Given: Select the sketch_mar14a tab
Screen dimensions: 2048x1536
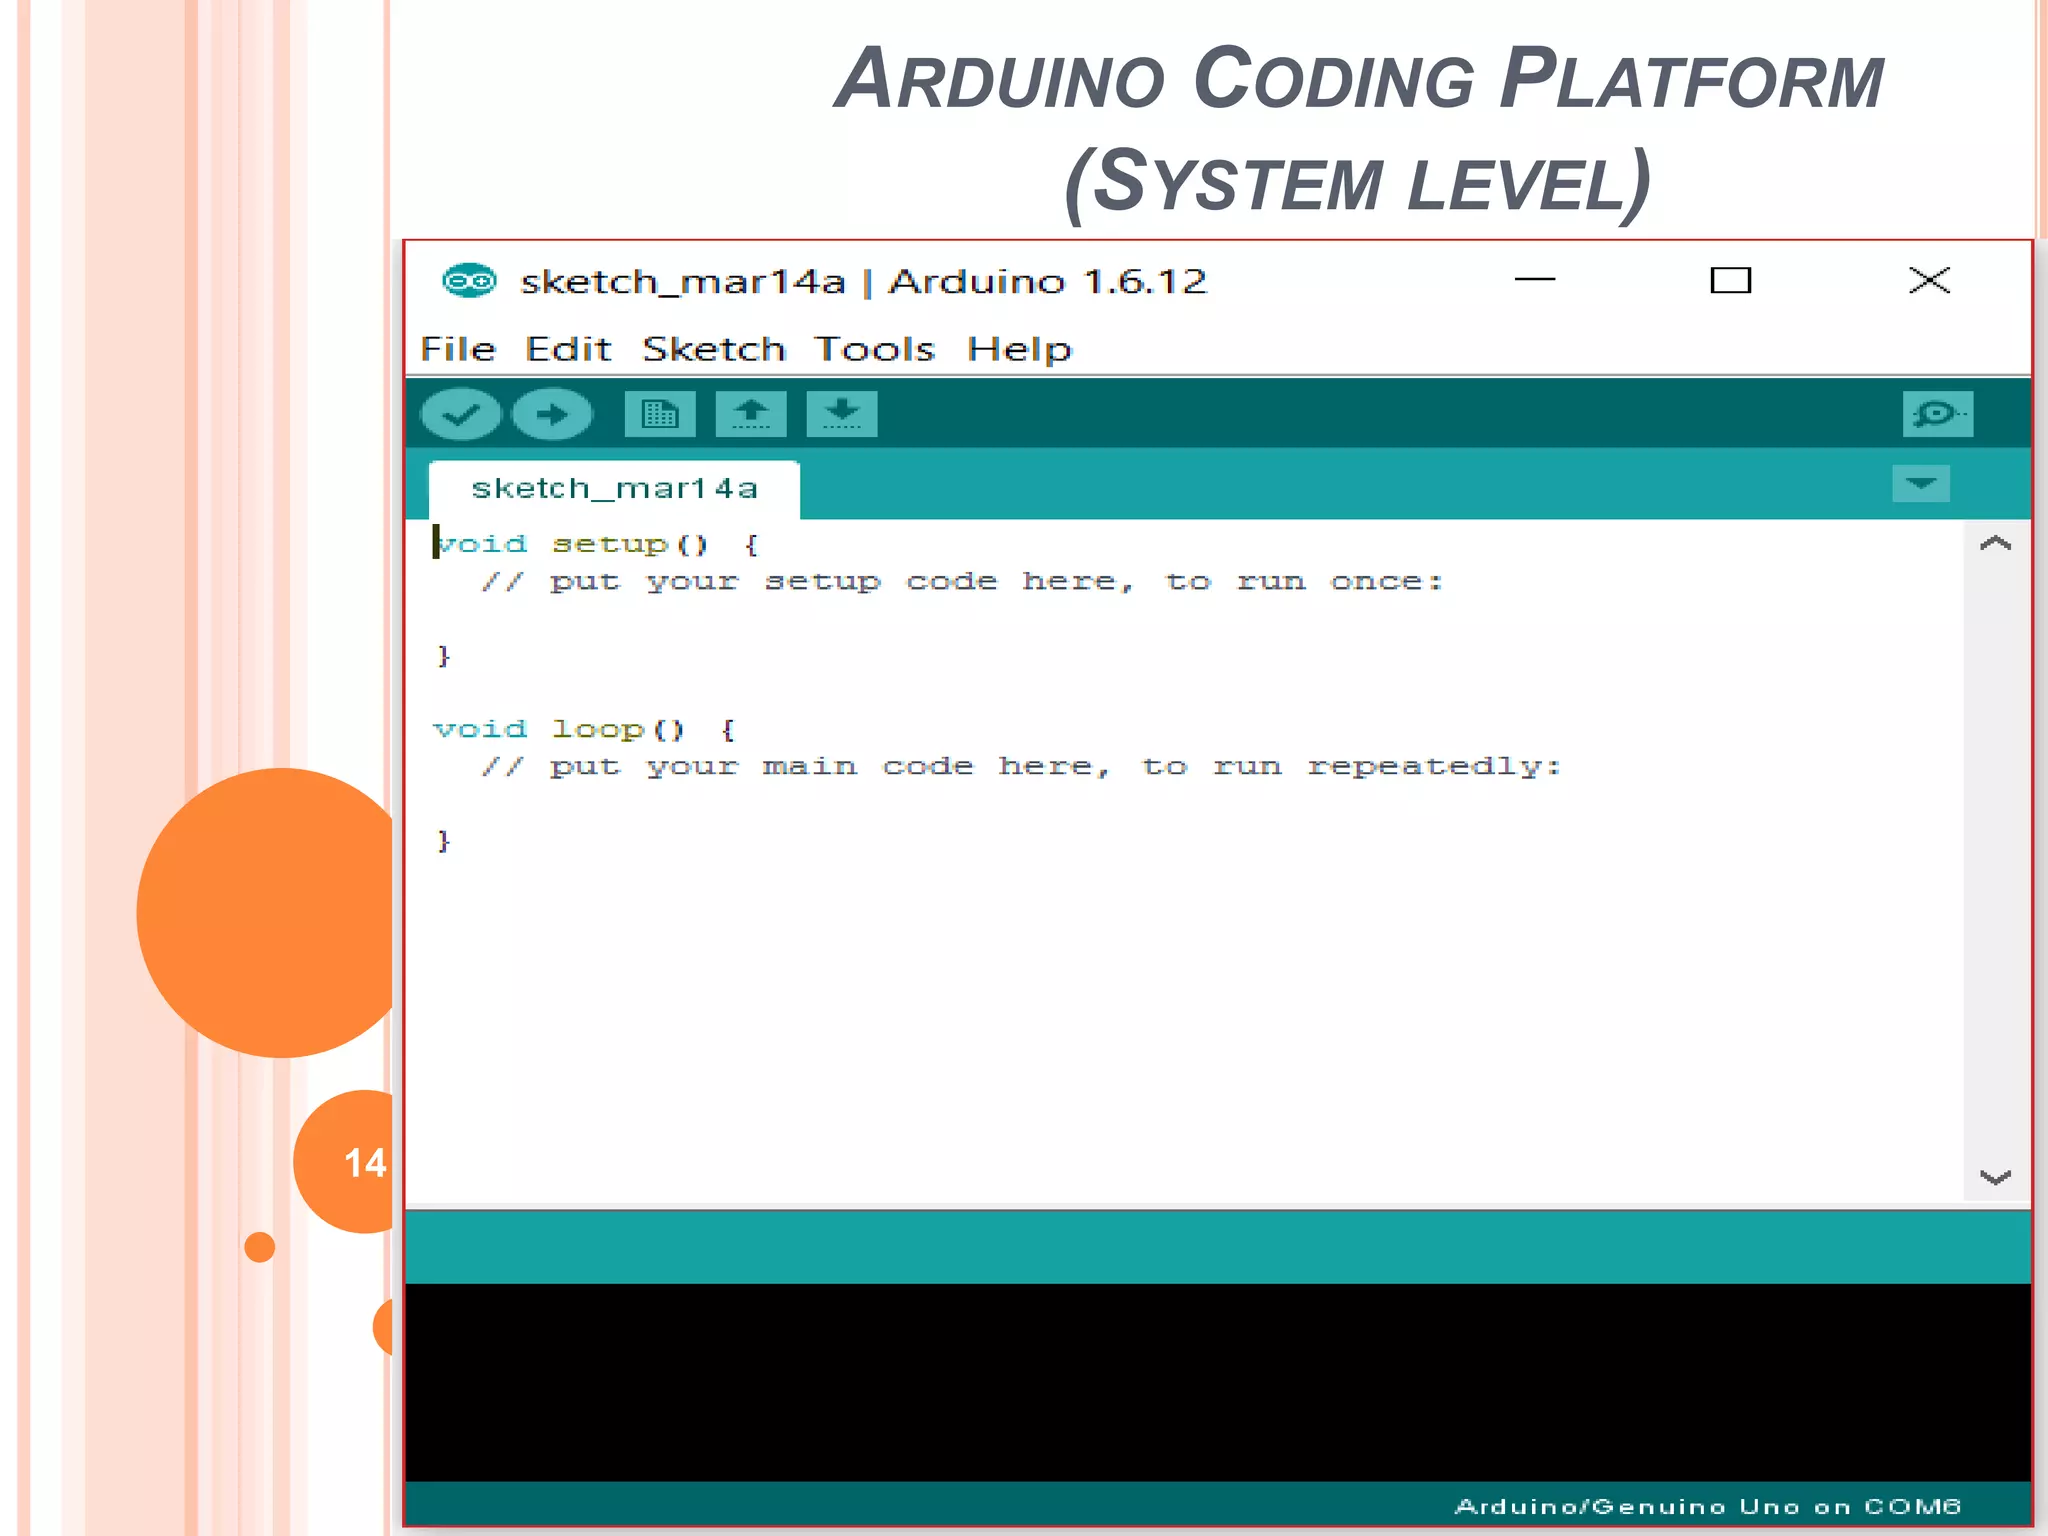Looking at the screenshot, I should (614, 489).
